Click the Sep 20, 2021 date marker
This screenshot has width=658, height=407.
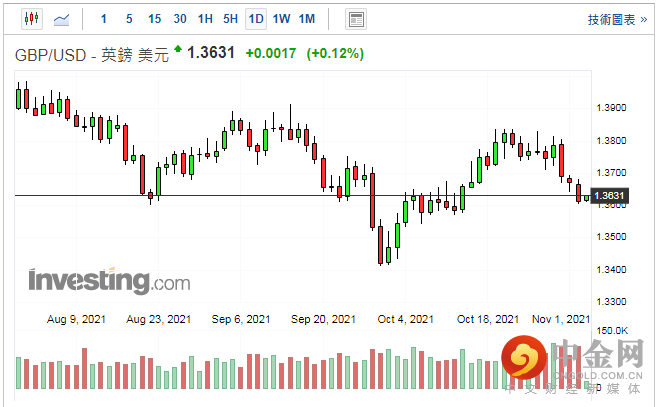coord(324,319)
